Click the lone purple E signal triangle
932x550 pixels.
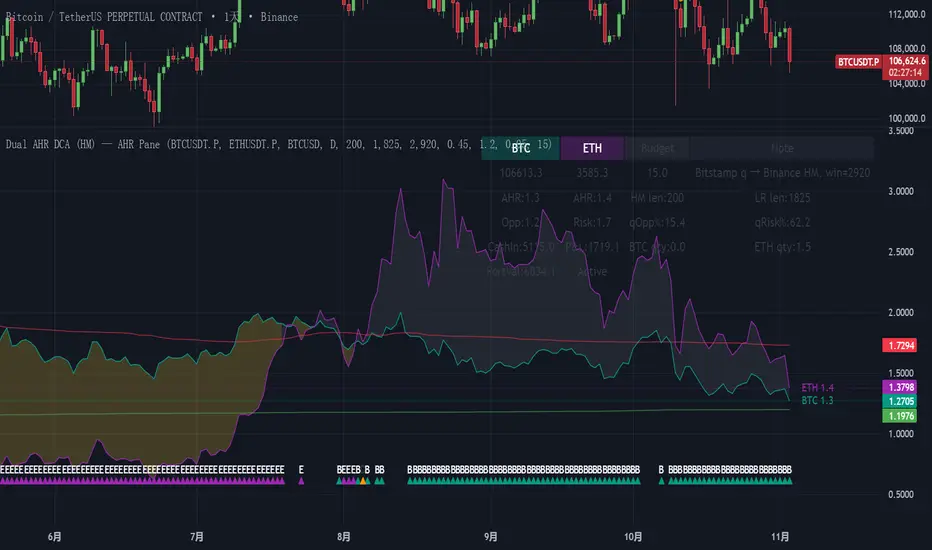coord(301,481)
